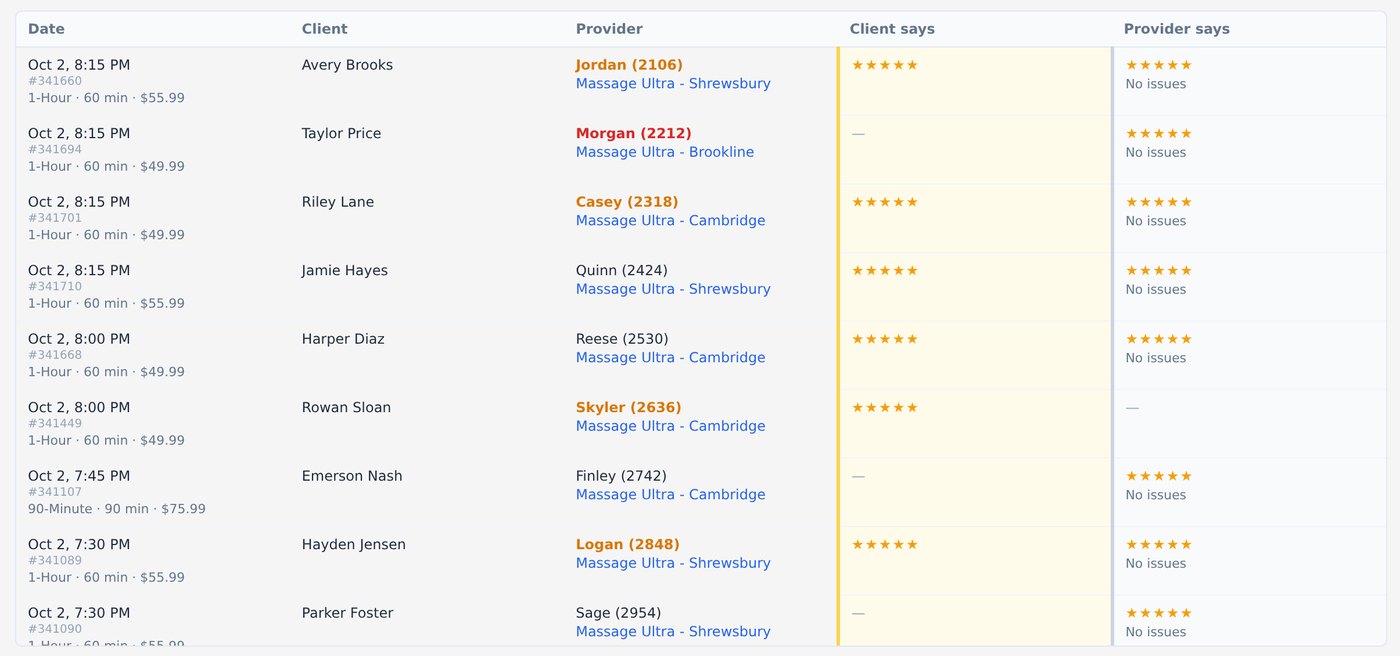Open provider Logan (2848)
Viewport: 1400px width, 656px height.
point(627,544)
